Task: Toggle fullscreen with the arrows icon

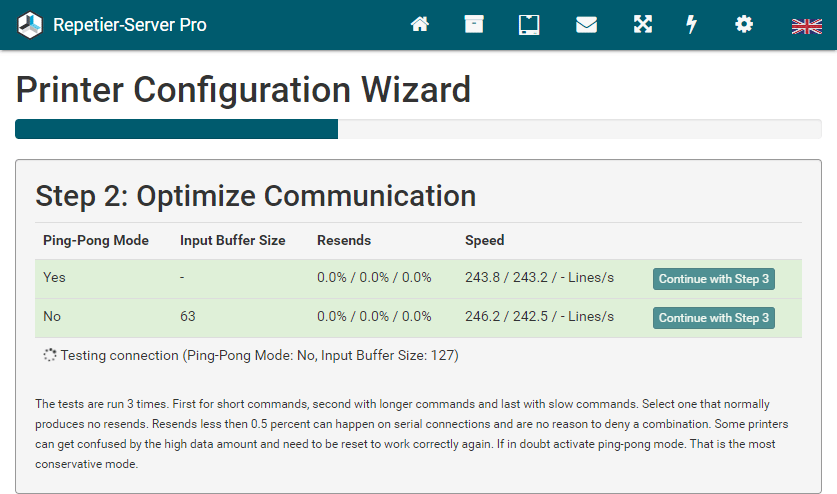Action: [x=642, y=25]
